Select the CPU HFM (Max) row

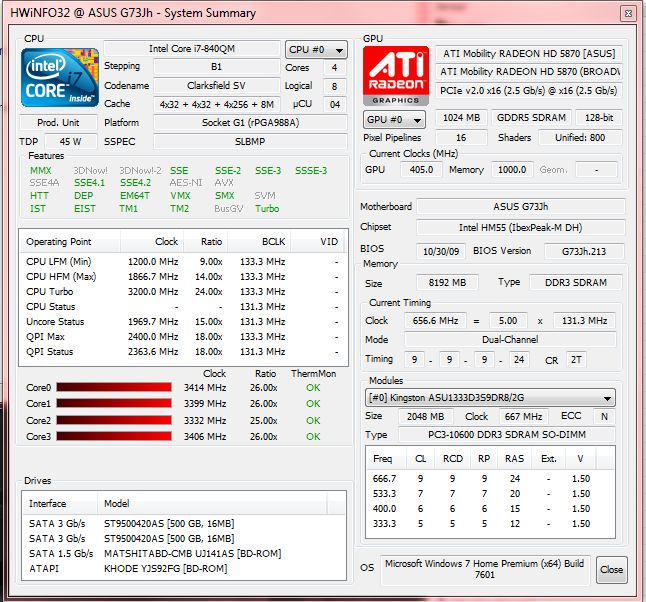pyautogui.click(x=183, y=276)
